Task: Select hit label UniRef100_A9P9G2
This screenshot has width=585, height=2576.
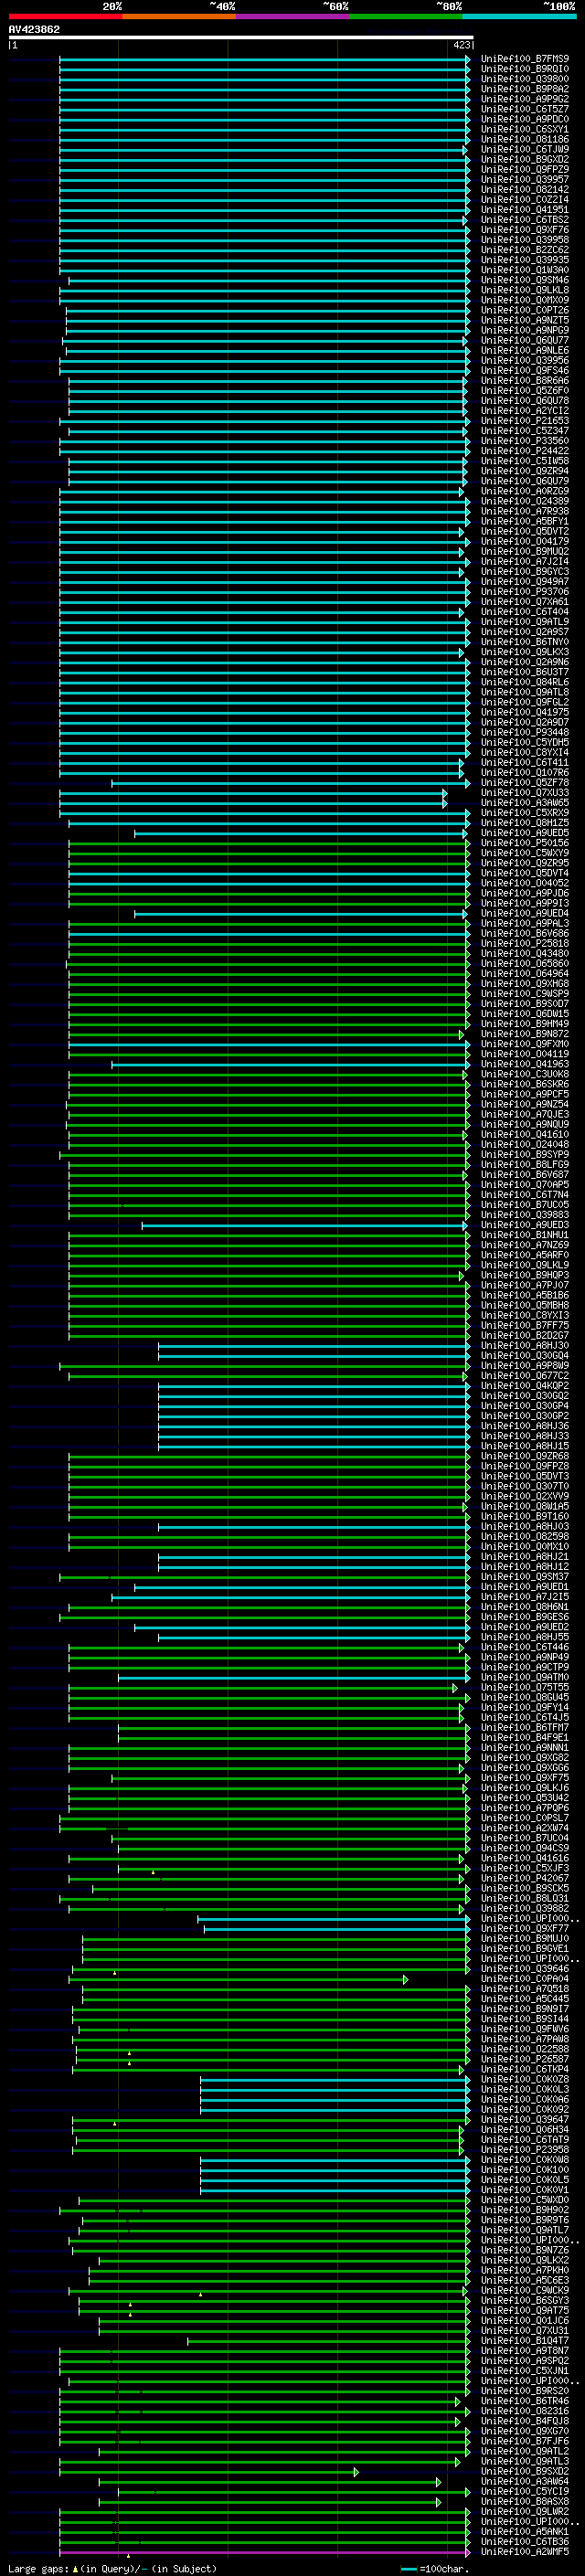Action: (525, 99)
